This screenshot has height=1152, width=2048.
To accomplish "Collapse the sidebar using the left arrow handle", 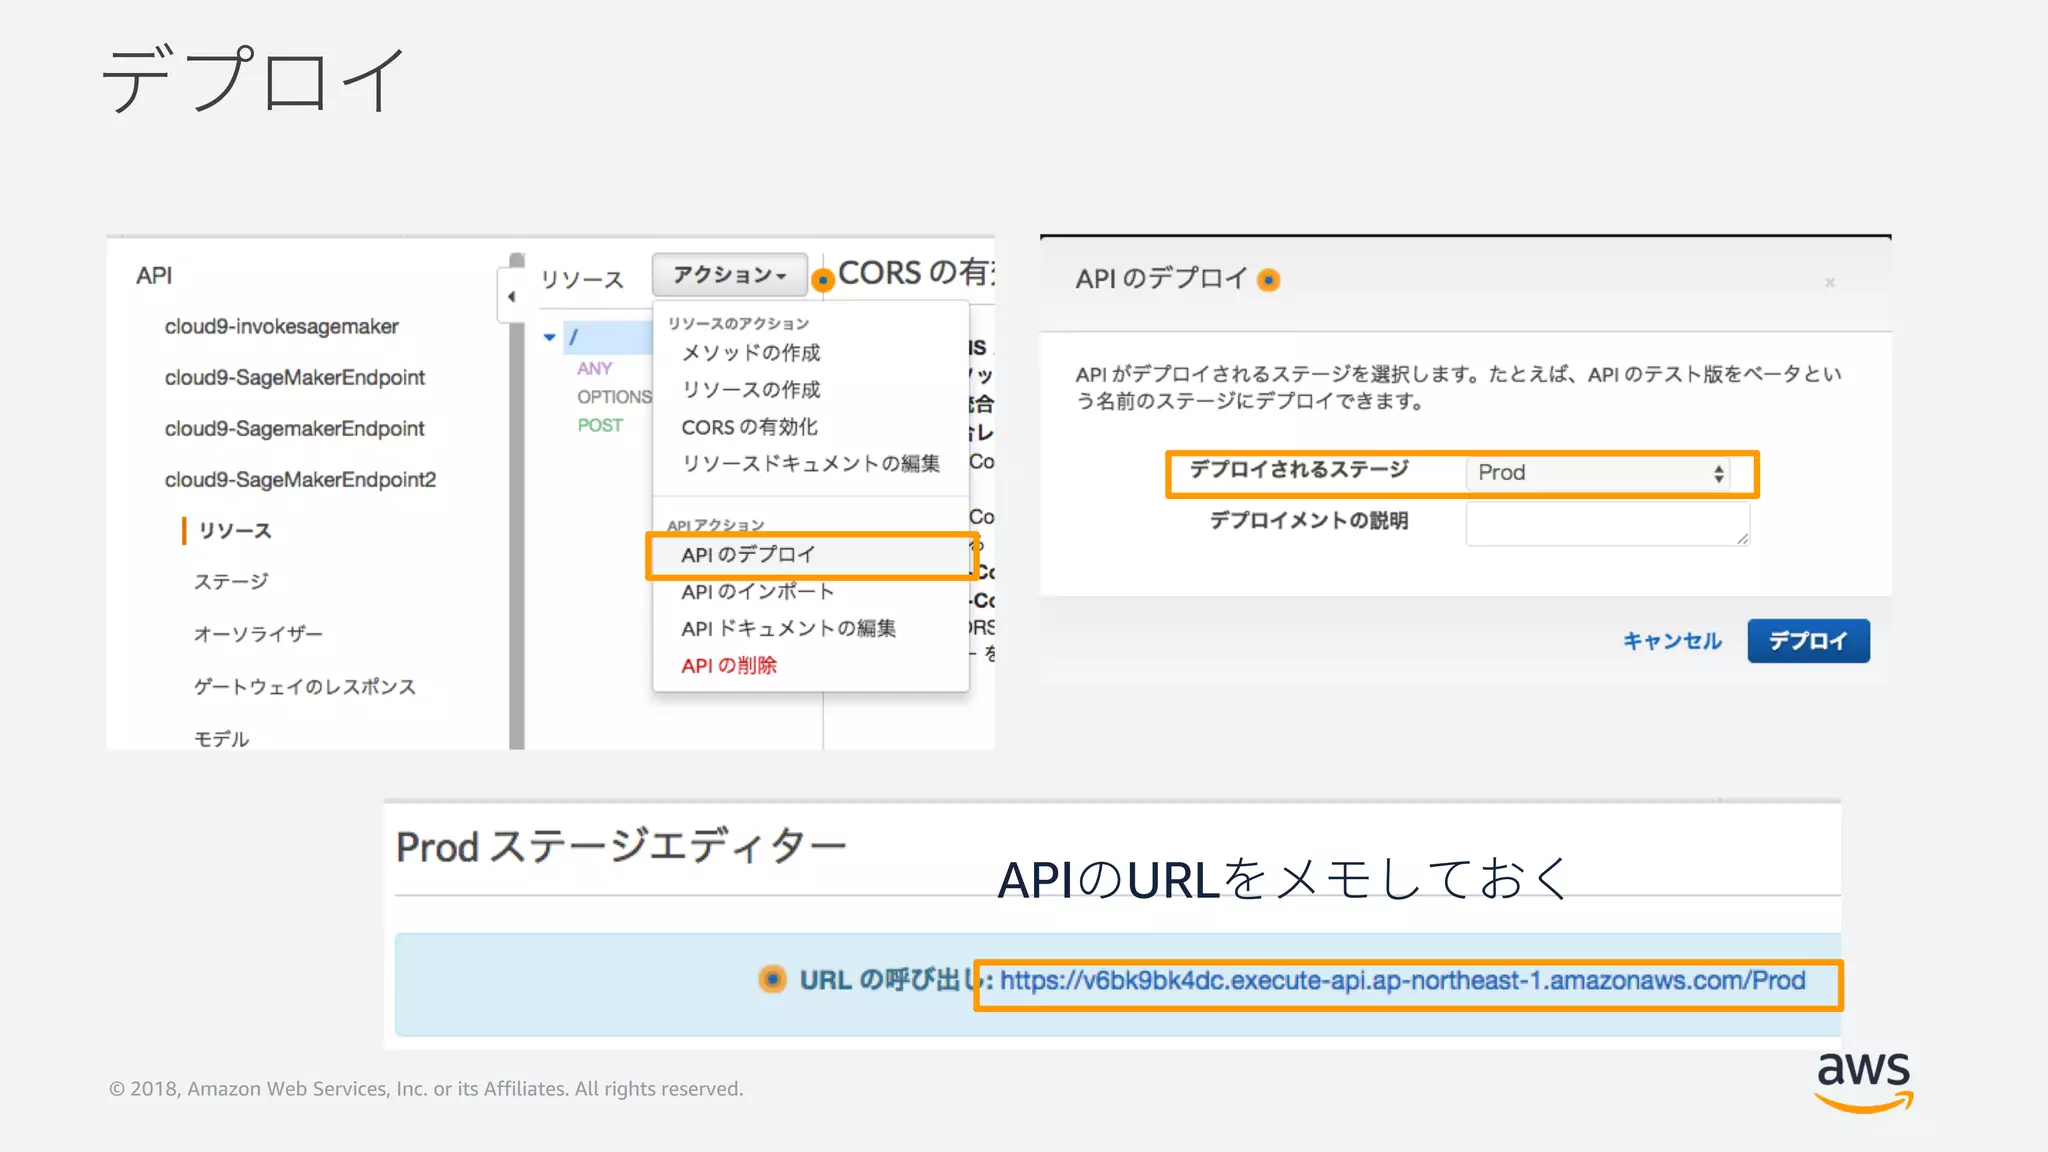I will (x=511, y=296).
